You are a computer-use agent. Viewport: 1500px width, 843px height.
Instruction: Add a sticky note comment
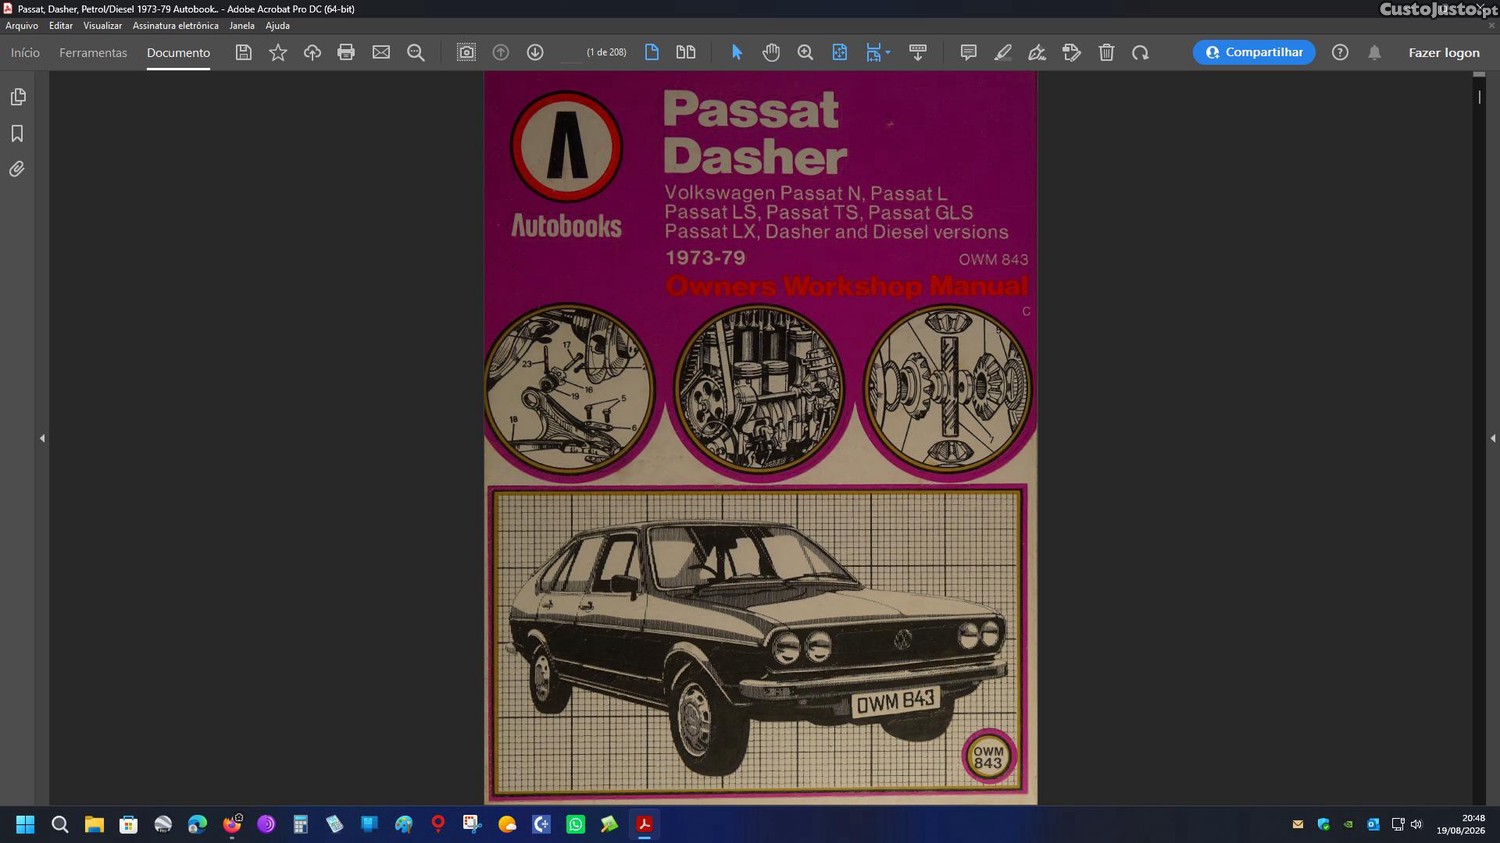(968, 52)
